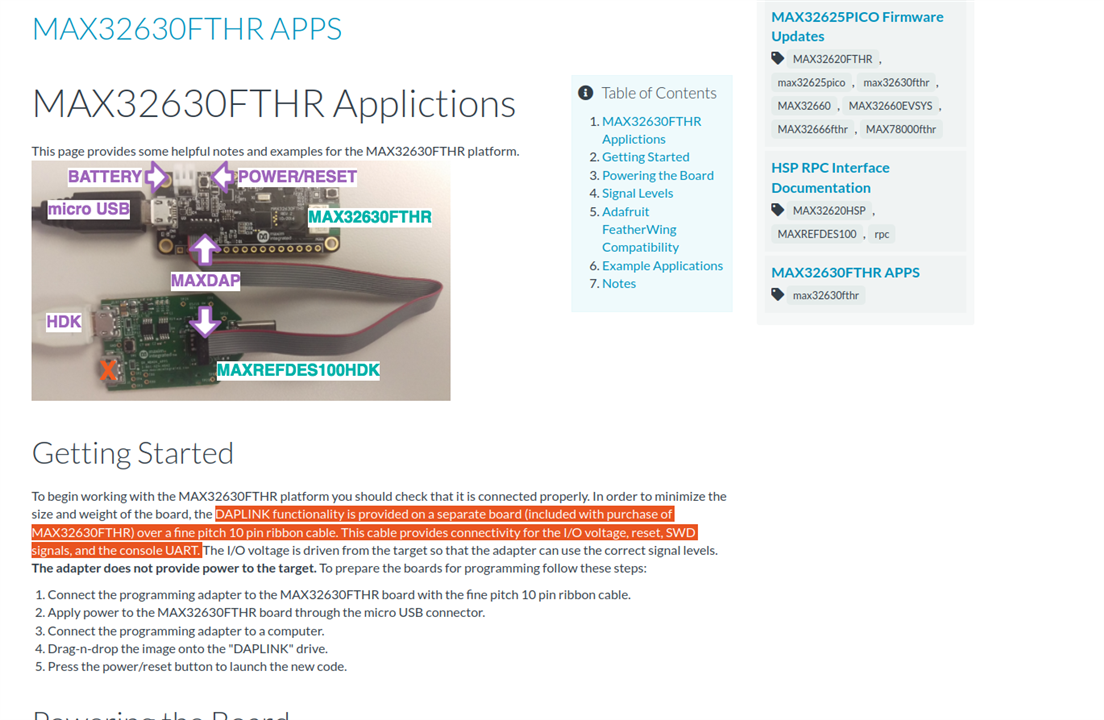Click 'This page provides some helpful notes' sentence

tap(275, 151)
